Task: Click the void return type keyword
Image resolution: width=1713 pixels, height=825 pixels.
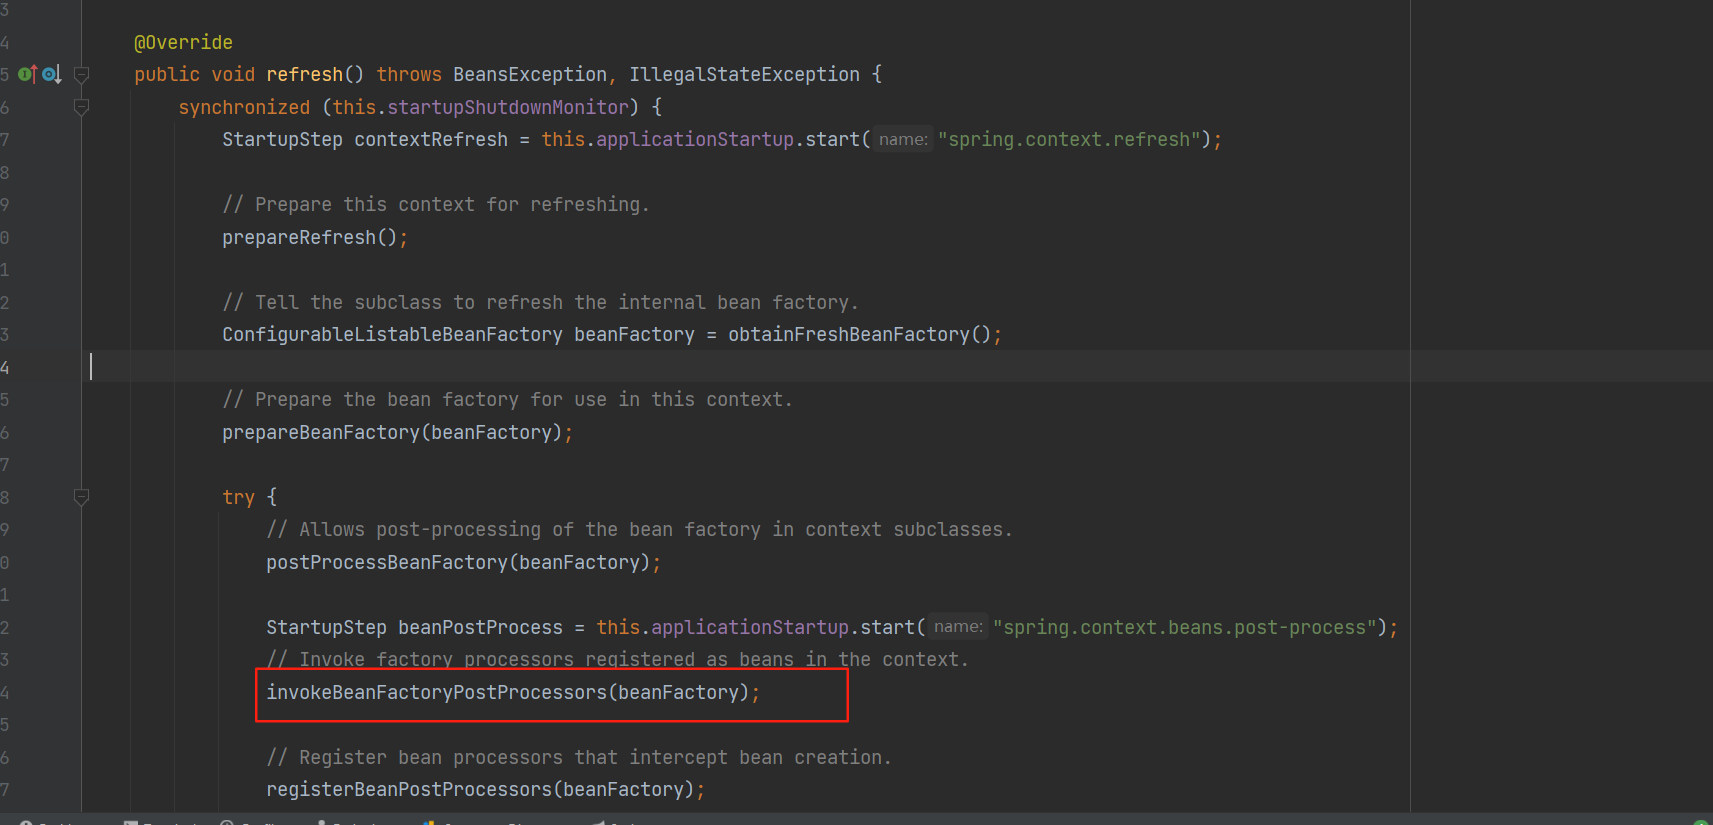Action: click(233, 74)
